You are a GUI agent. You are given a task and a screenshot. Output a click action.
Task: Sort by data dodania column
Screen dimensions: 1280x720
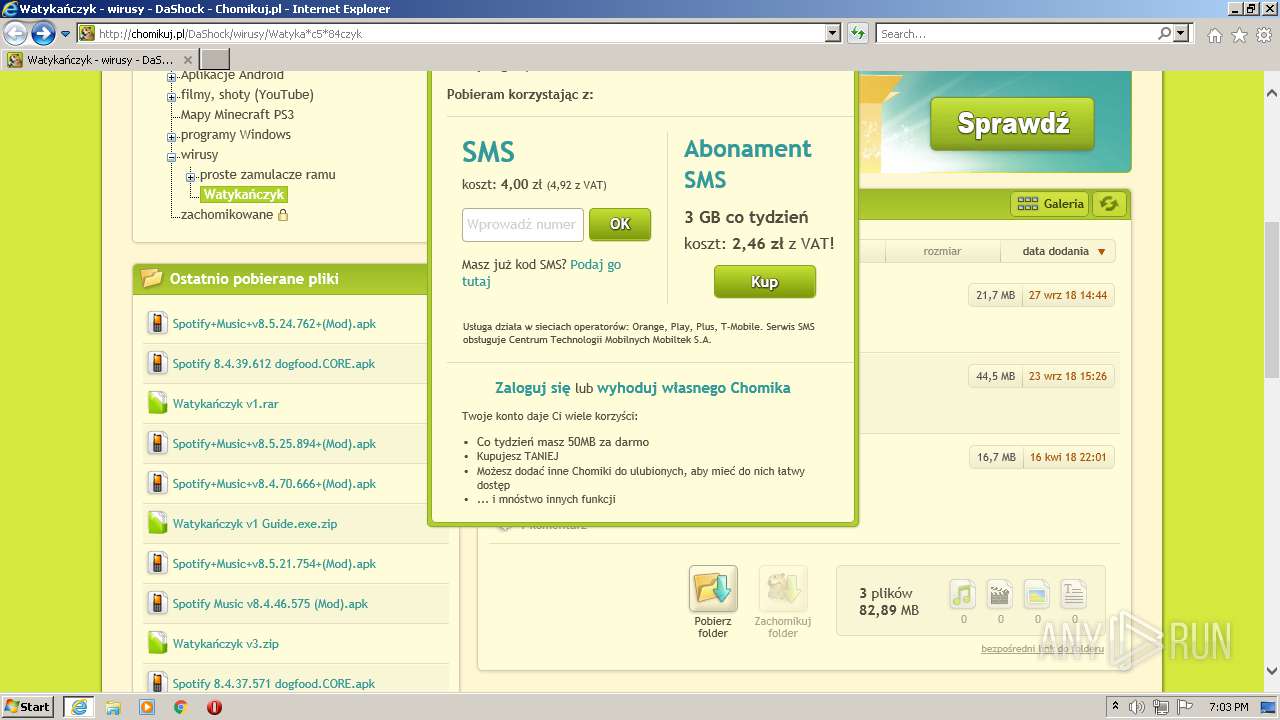pyautogui.click(x=1058, y=251)
